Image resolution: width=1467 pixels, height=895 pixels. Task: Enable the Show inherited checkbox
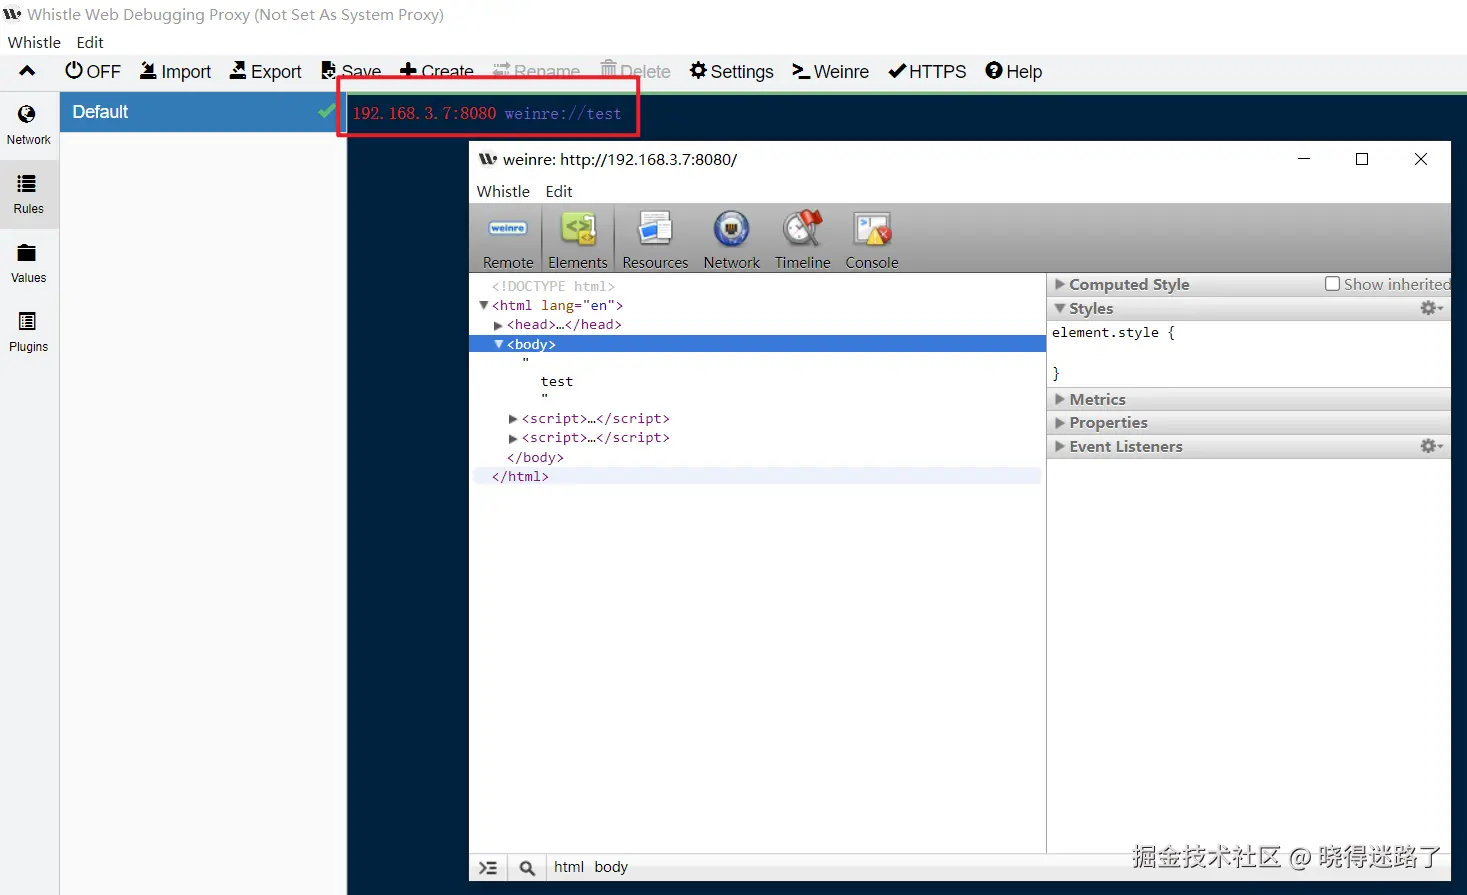(x=1332, y=284)
